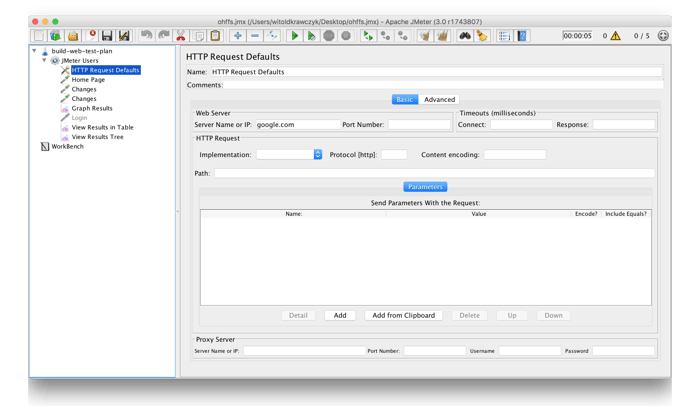Click the Proxy Server Password field

(x=624, y=351)
